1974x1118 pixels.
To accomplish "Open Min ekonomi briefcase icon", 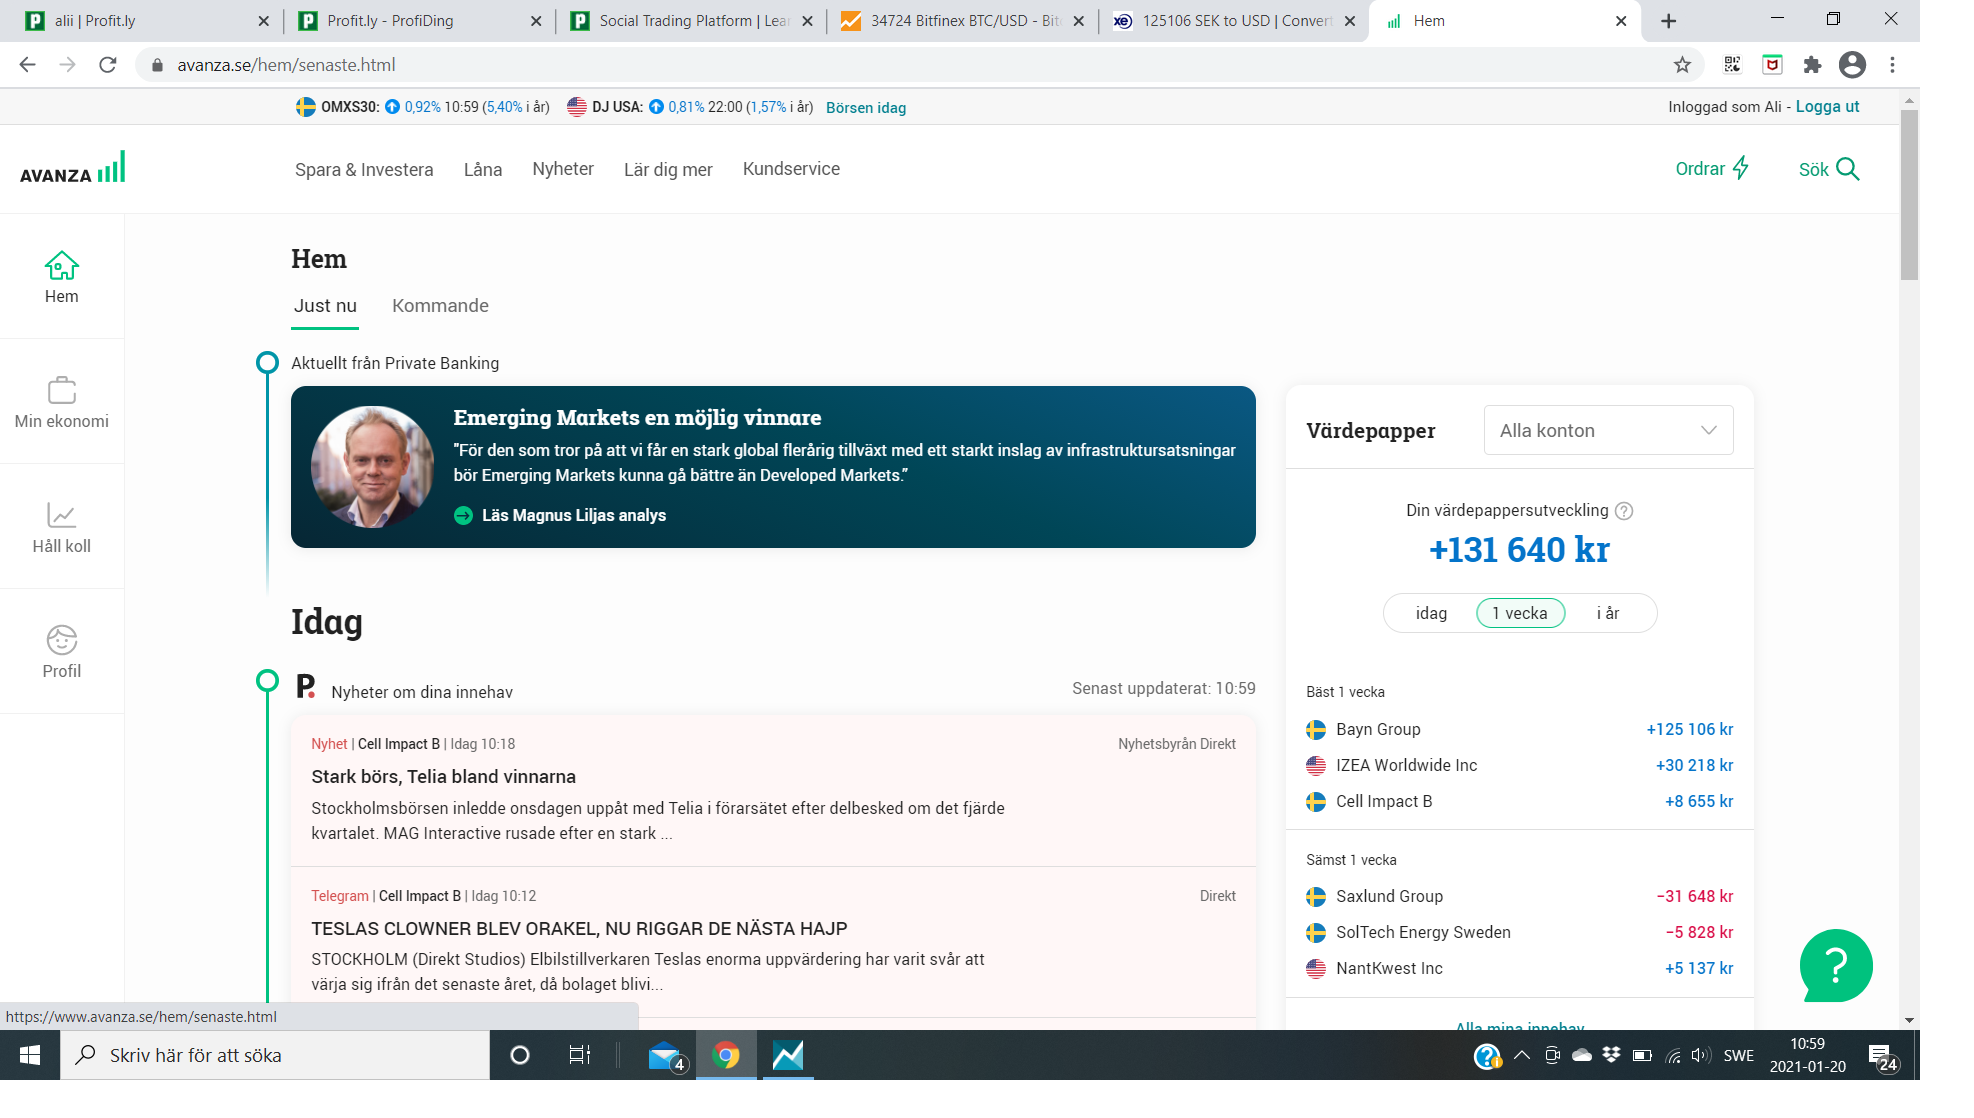I will click(61, 390).
